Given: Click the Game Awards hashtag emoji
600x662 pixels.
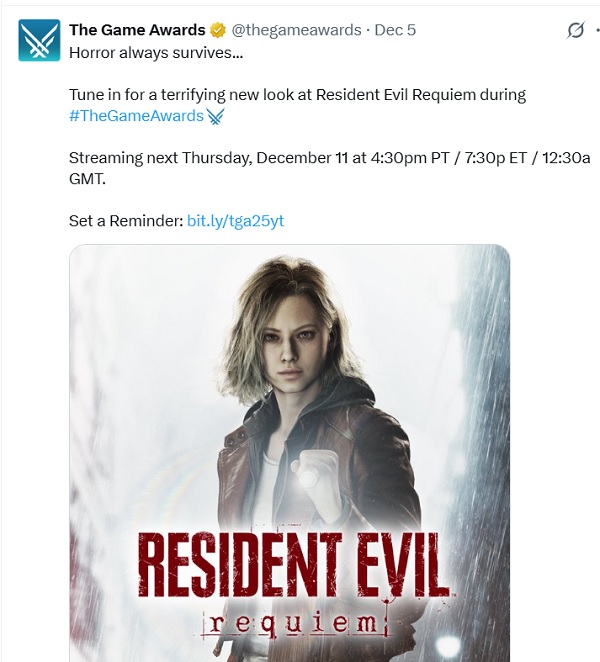Looking at the screenshot, I should coord(215,116).
